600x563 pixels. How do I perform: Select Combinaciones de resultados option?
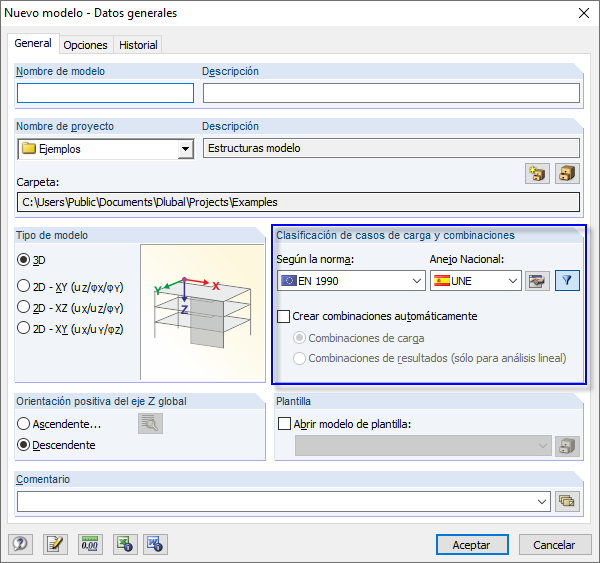(429, 358)
